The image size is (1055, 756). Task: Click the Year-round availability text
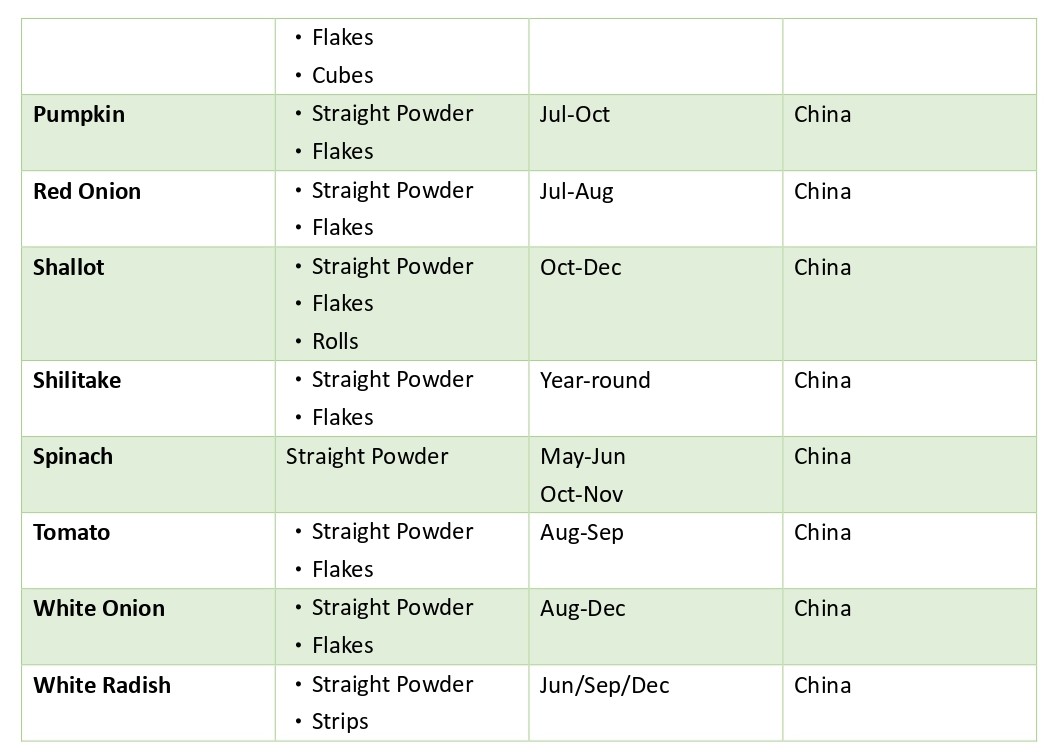[595, 380]
